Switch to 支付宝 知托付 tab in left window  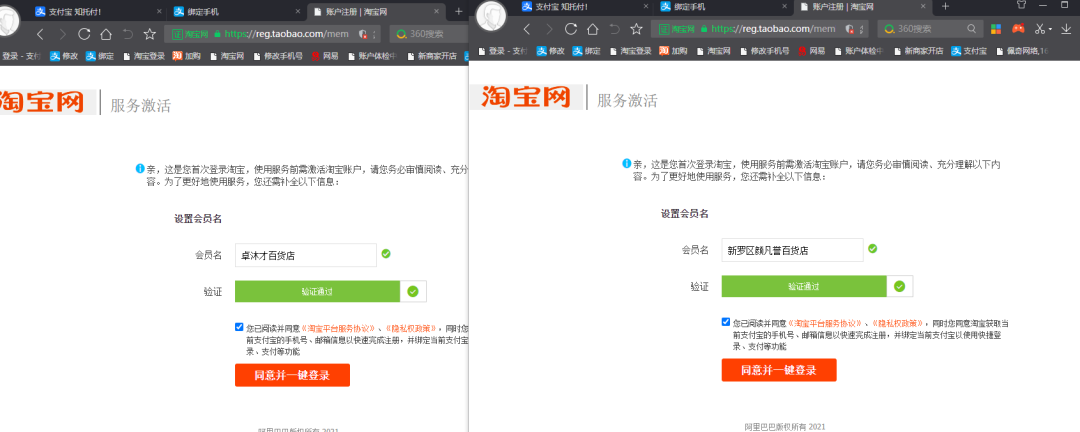96,11
